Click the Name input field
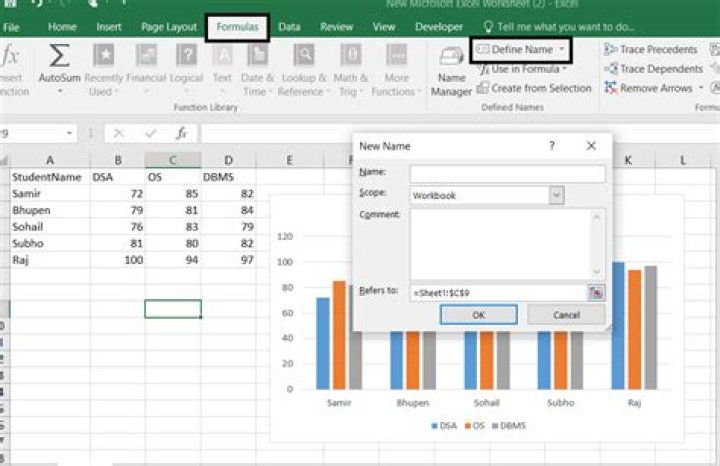This screenshot has height=466, width=720. pos(507,174)
